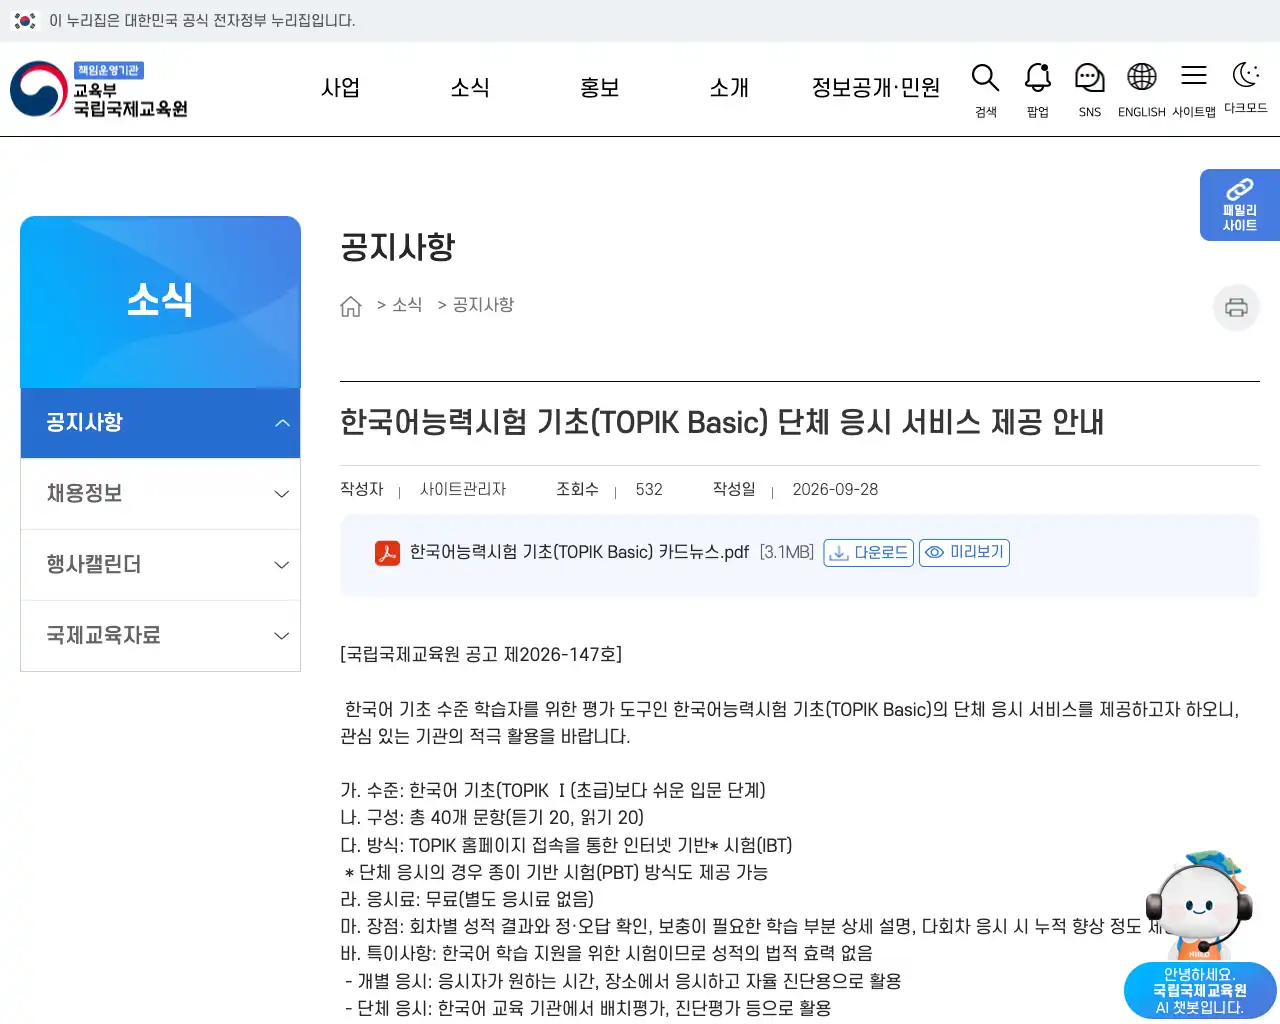Preview the attachment with 미리보기 button
This screenshot has height=1024, width=1280.
[965, 553]
